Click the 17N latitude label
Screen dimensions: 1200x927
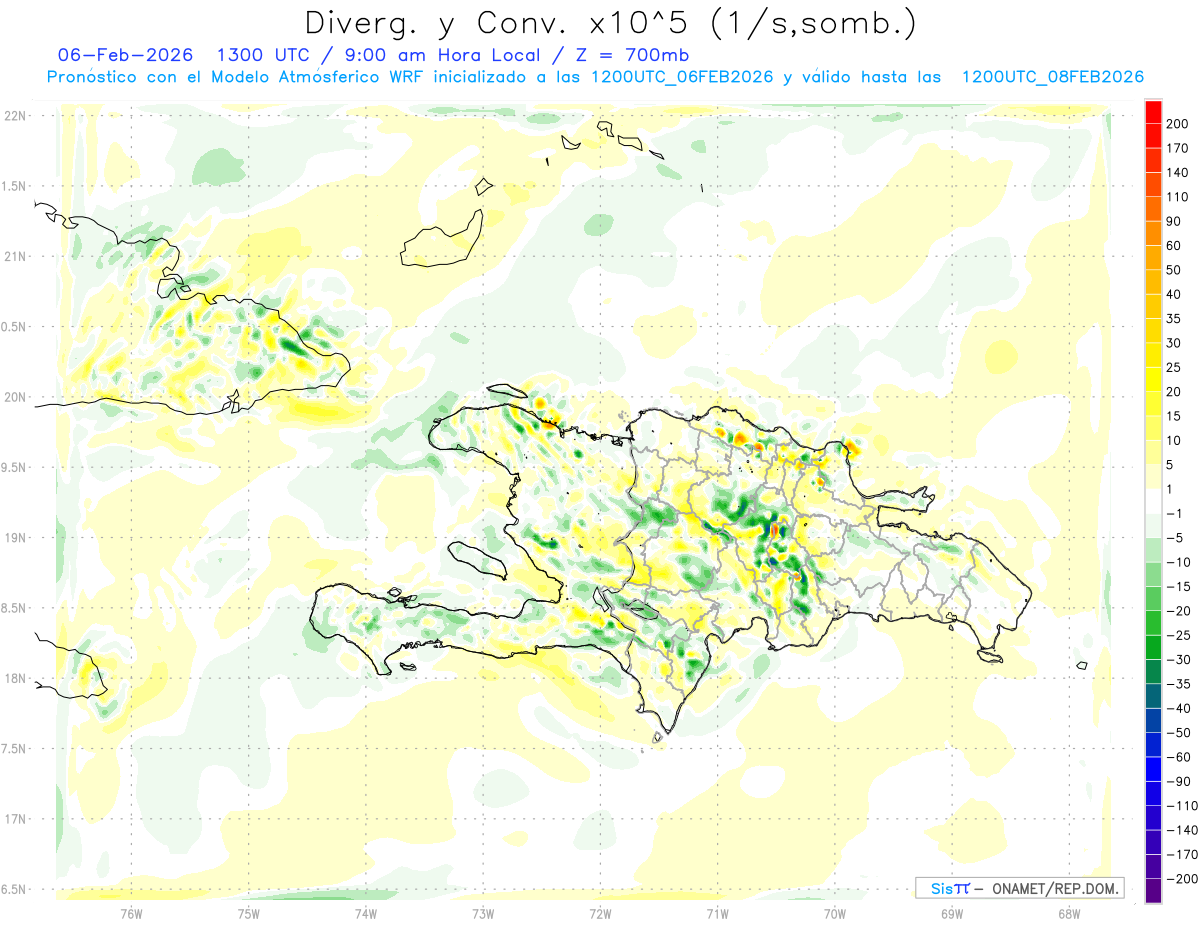coord(15,819)
